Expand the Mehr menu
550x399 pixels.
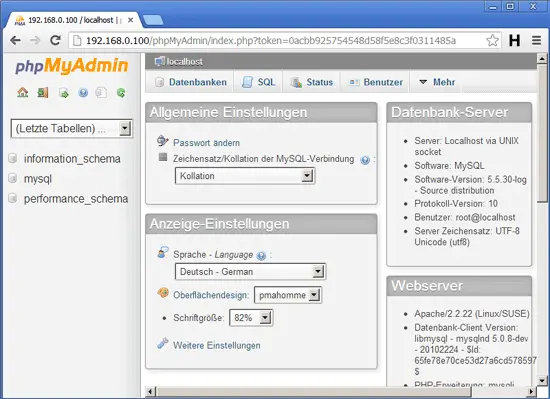click(437, 82)
